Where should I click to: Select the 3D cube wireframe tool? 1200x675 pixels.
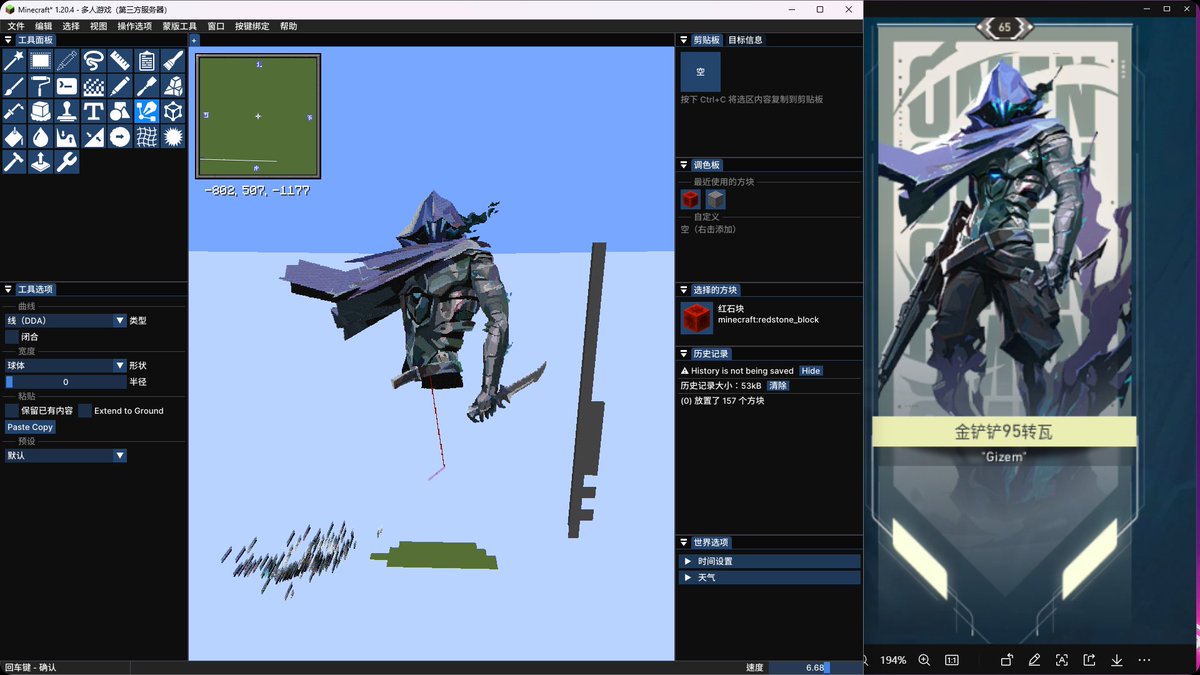(x=173, y=110)
